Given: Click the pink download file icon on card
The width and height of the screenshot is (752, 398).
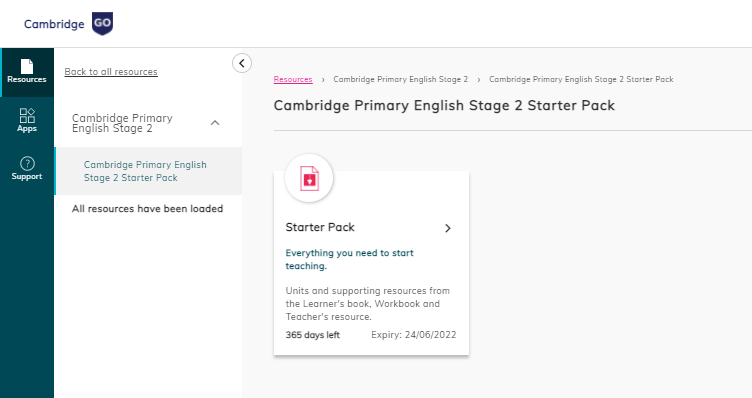Looking at the screenshot, I should (x=309, y=178).
